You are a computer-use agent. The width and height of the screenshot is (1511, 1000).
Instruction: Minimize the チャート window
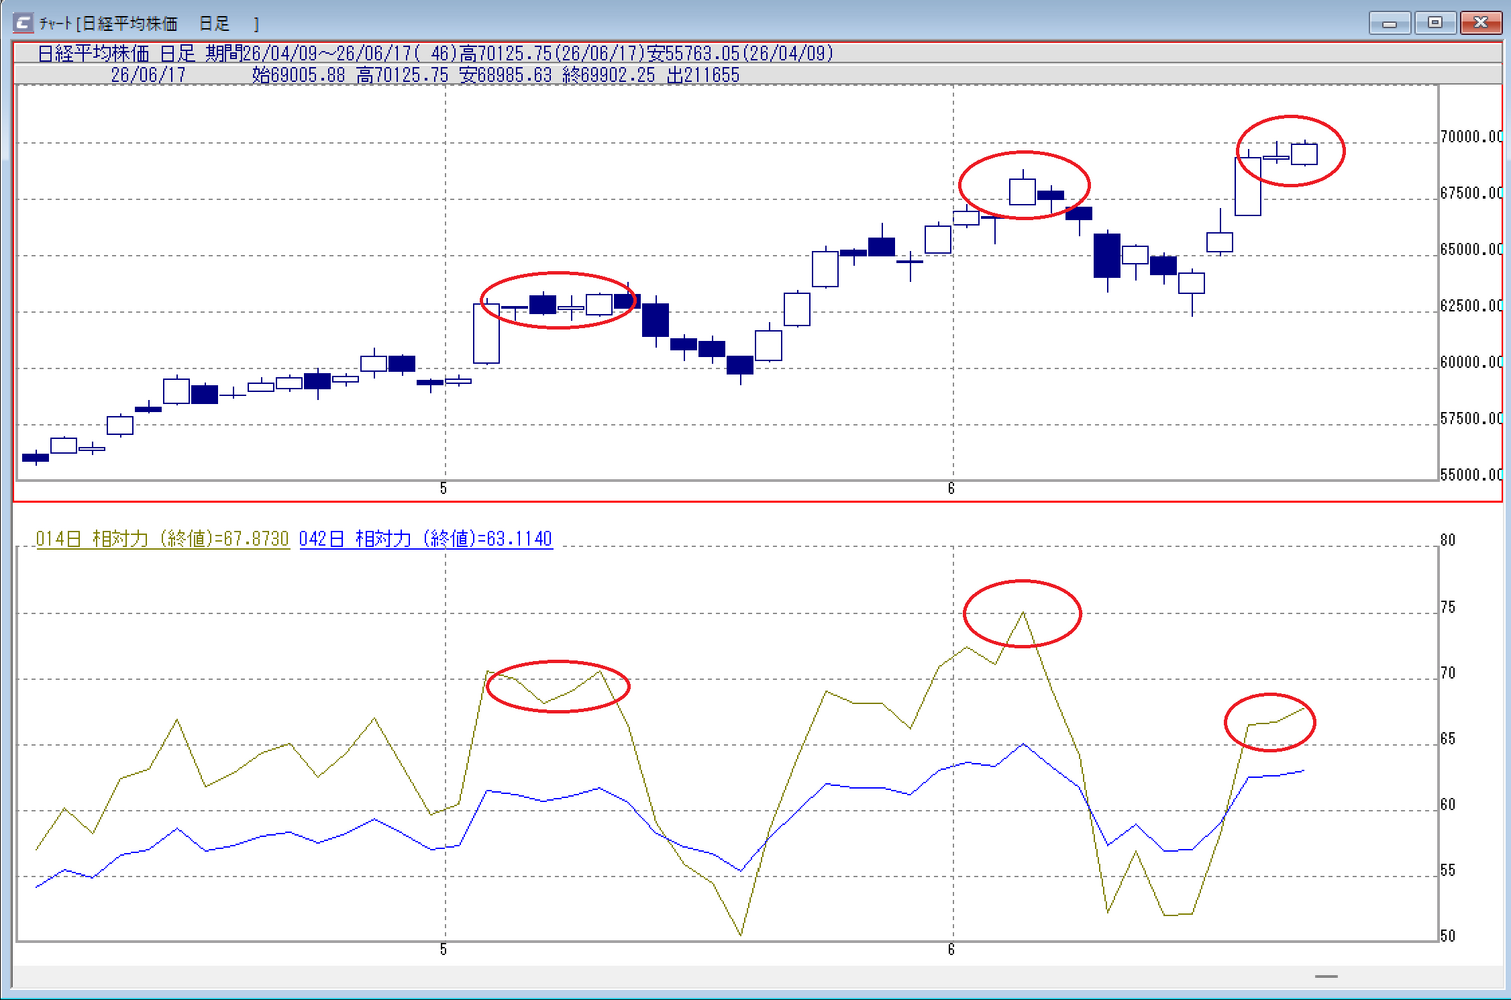click(1389, 22)
